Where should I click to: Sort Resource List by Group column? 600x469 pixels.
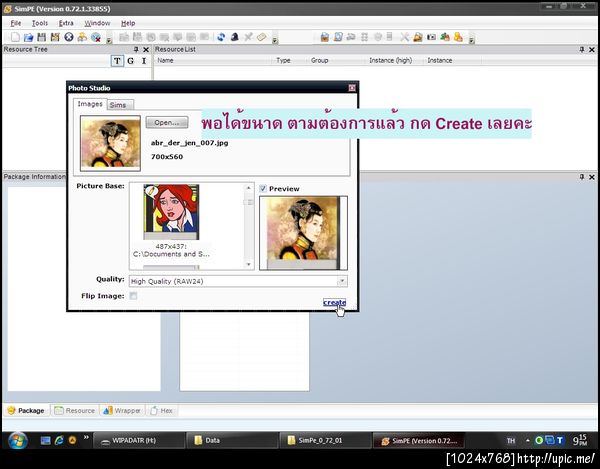pos(337,60)
